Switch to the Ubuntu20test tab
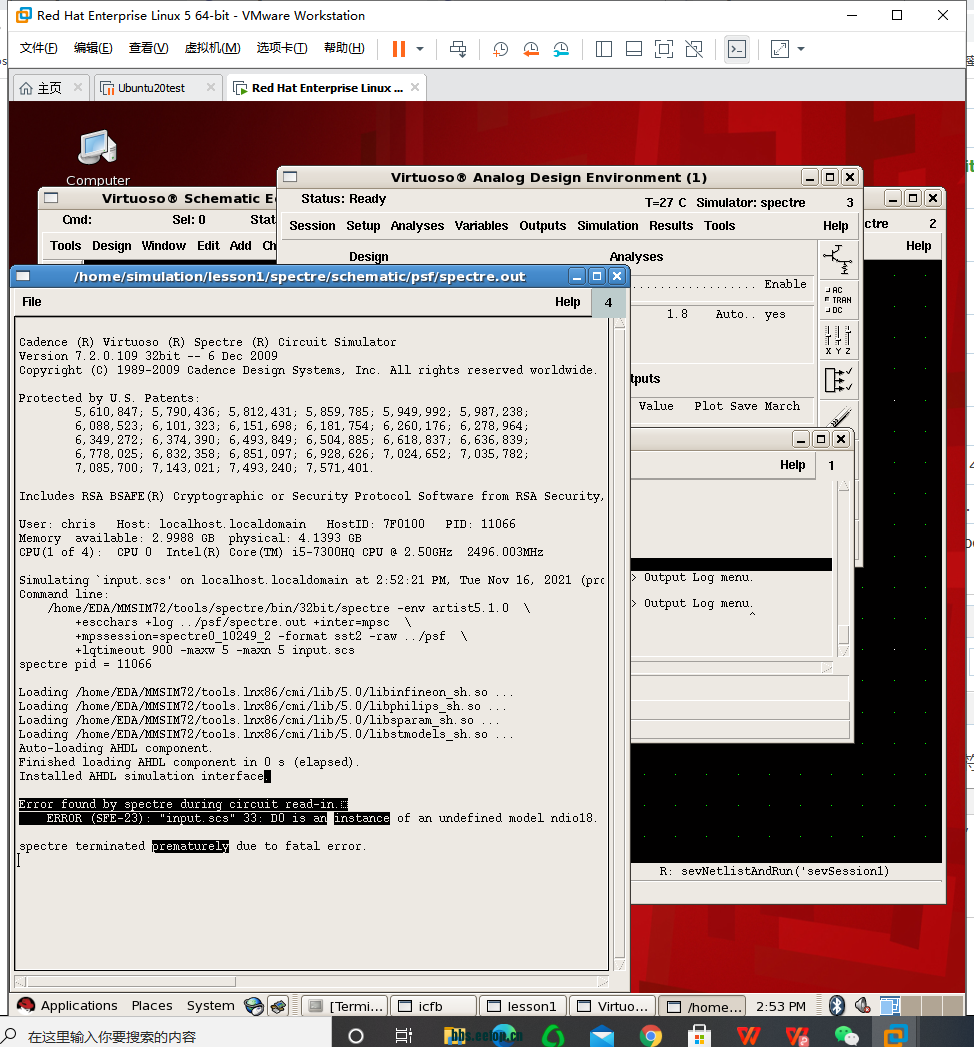The width and height of the screenshot is (974, 1047). tap(151, 88)
